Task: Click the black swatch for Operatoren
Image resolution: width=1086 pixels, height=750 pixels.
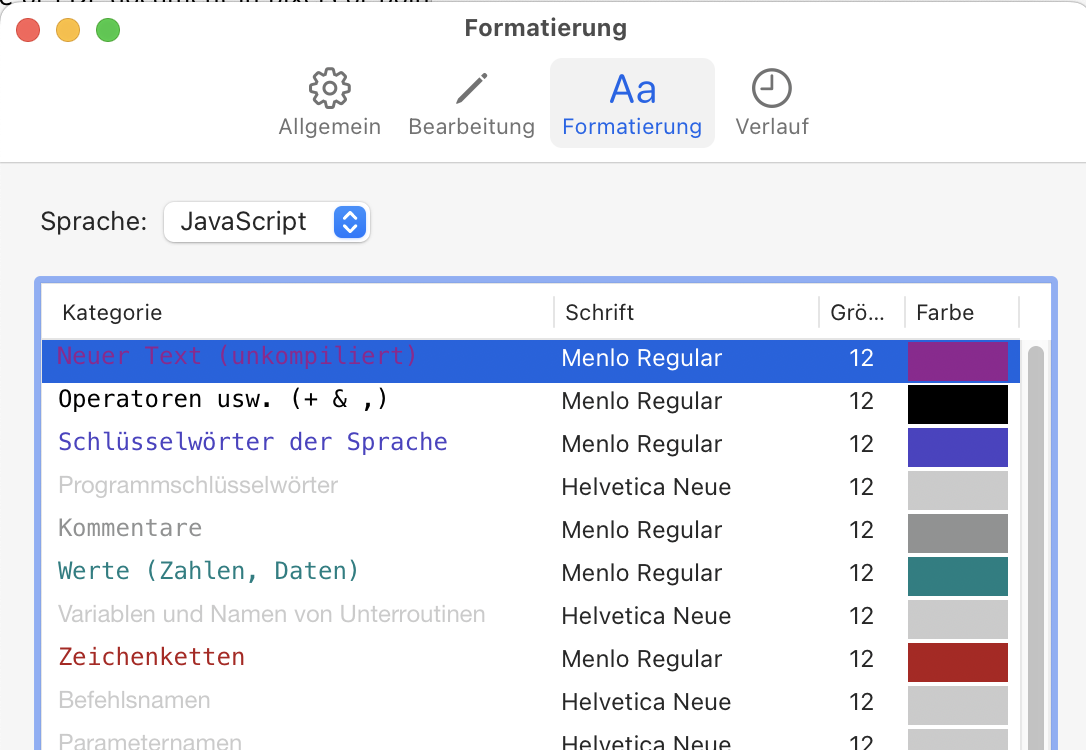Action: click(957, 404)
